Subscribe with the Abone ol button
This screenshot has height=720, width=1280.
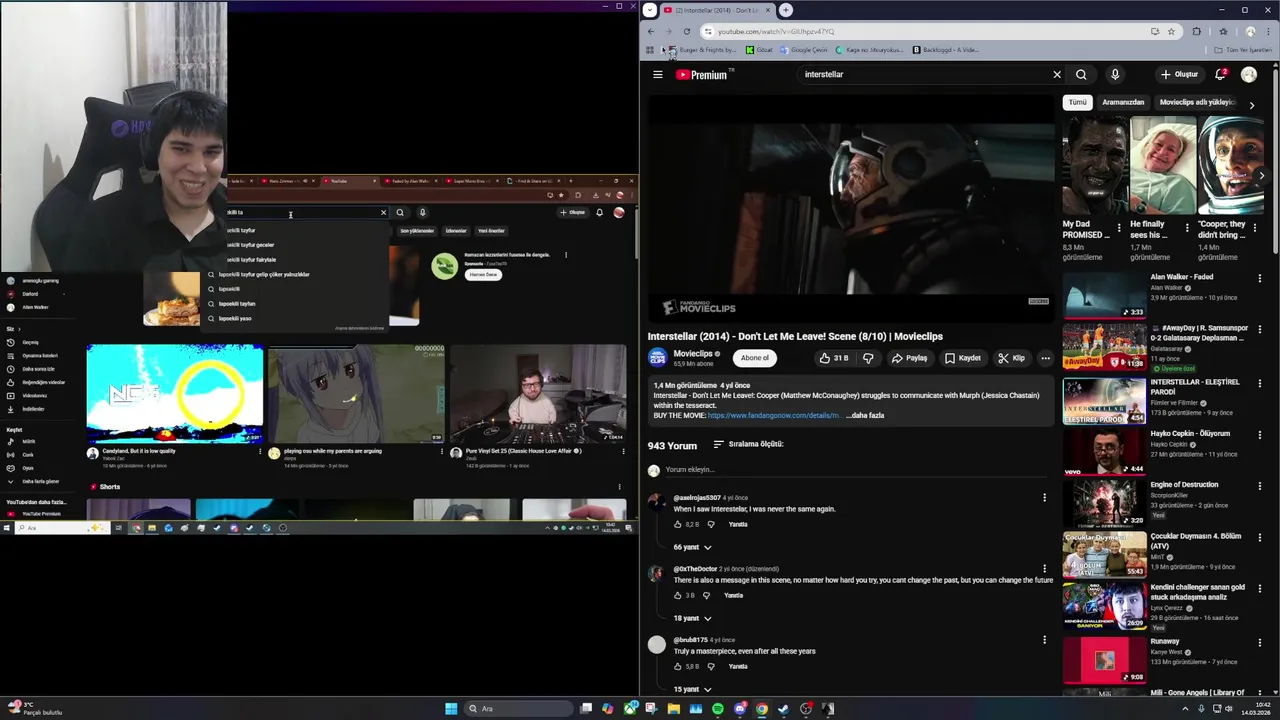click(x=755, y=358)
